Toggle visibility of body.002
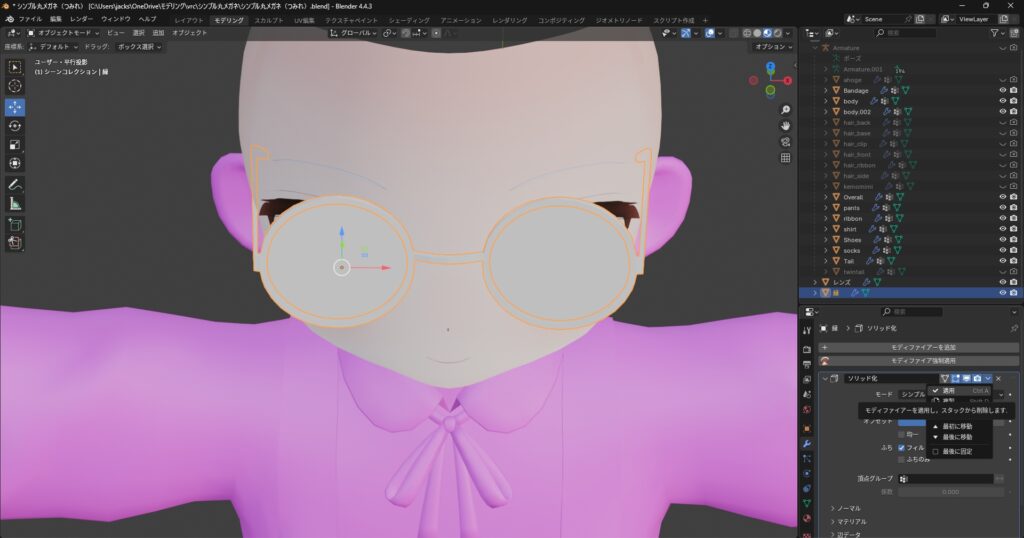Image resolution: width=1024 pixels, height=538 pixels. click(x=1002, y=112)
